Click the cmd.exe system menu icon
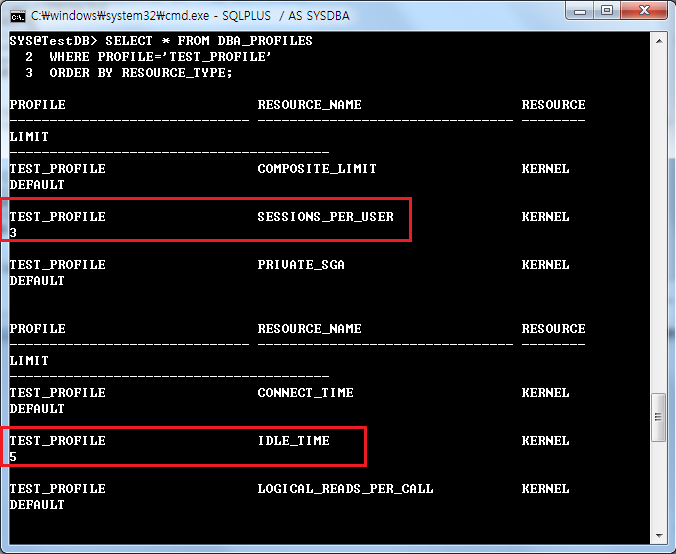This screenshot has height=554, width=676. pyautogui.click(x=18, y=16)
